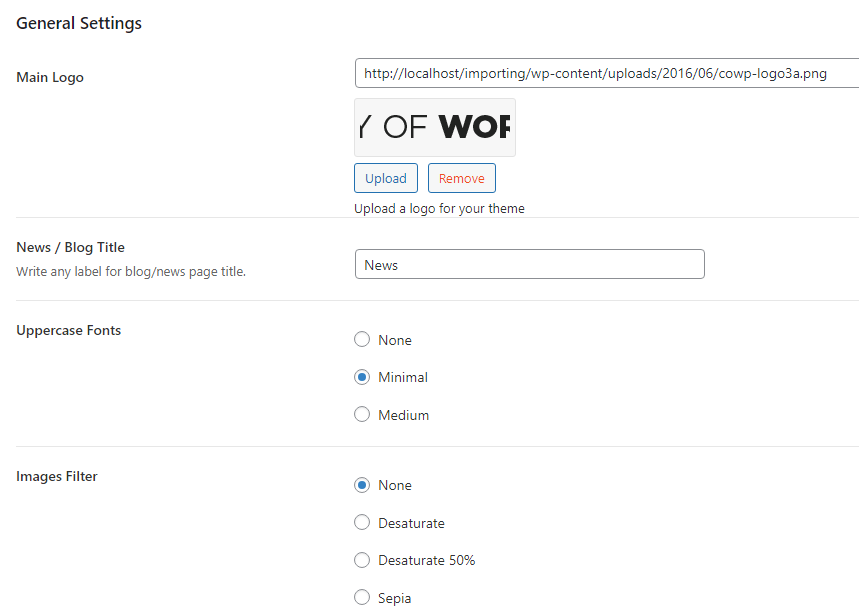859x614 pixels.
Task: Click the Sepia label text
Action: click(394, 598)
